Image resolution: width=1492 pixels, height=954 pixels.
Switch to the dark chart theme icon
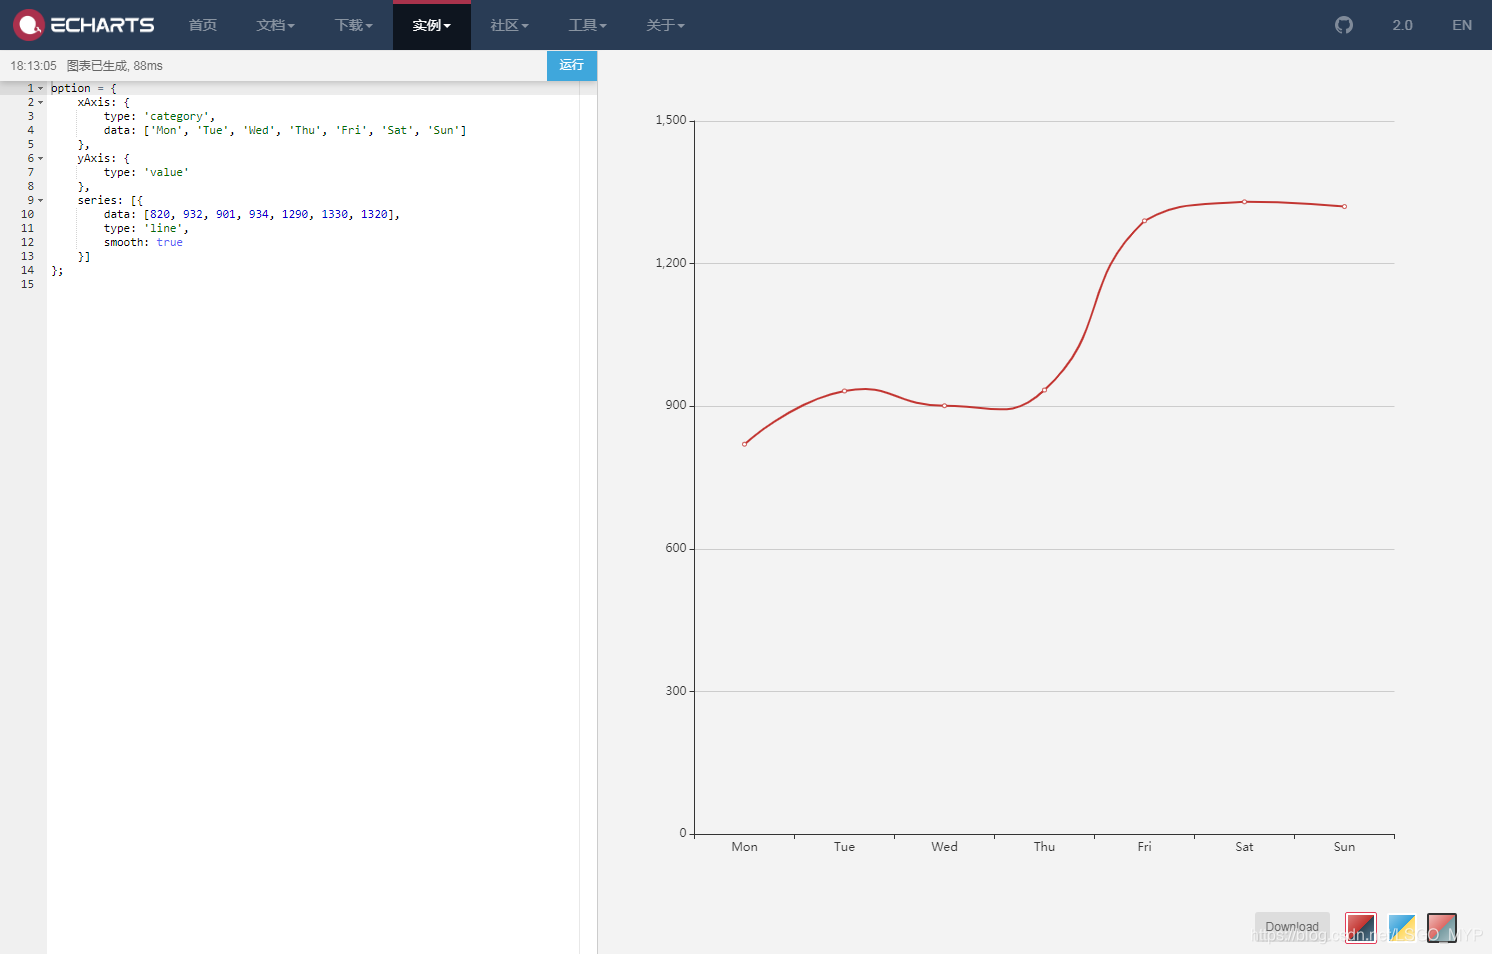pos(1441,927)
